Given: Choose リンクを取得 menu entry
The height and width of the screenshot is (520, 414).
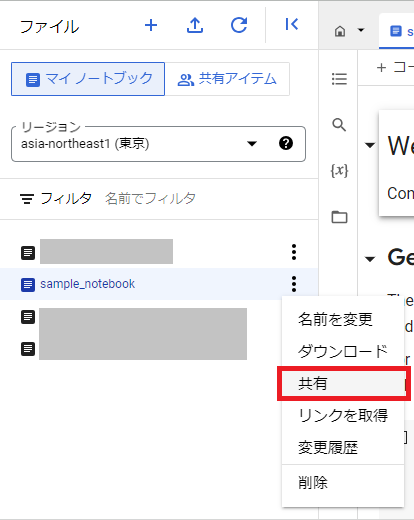Looking at the screenshot, I should point(343,415).
